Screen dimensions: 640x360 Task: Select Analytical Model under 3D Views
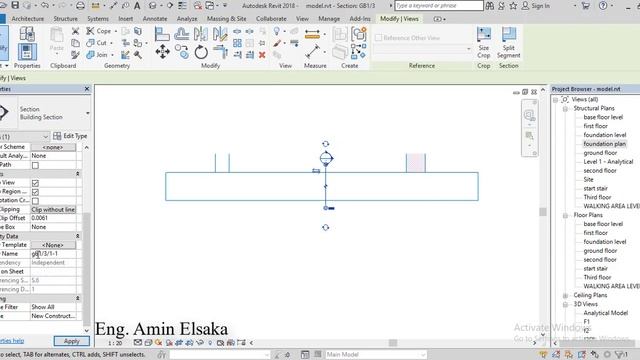point(606,313)
